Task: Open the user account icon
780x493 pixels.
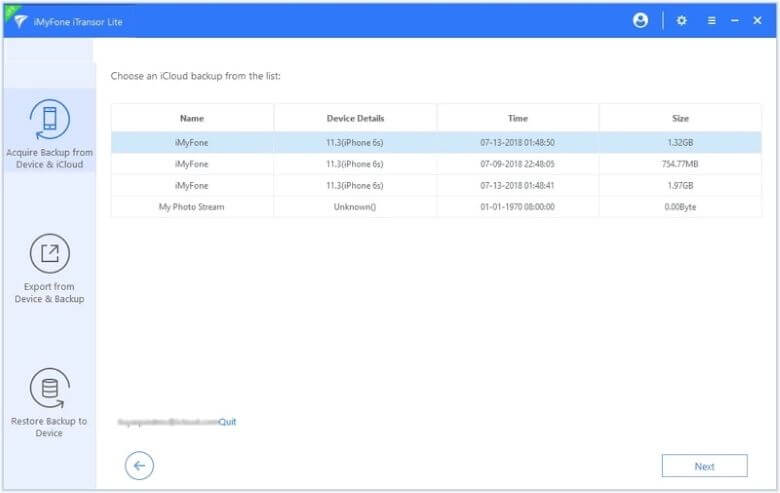Action: pos(640,20)
